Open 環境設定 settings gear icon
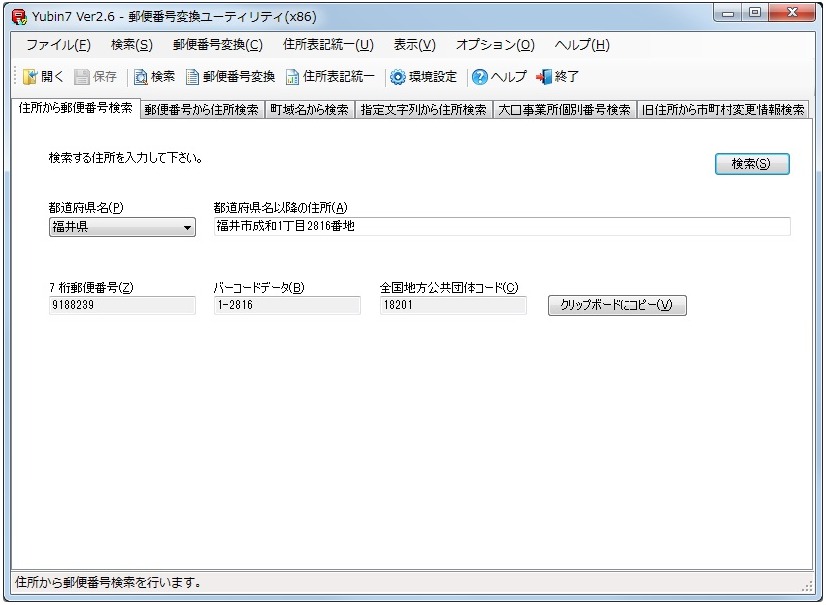826x605 pixels. pos(398,77)
